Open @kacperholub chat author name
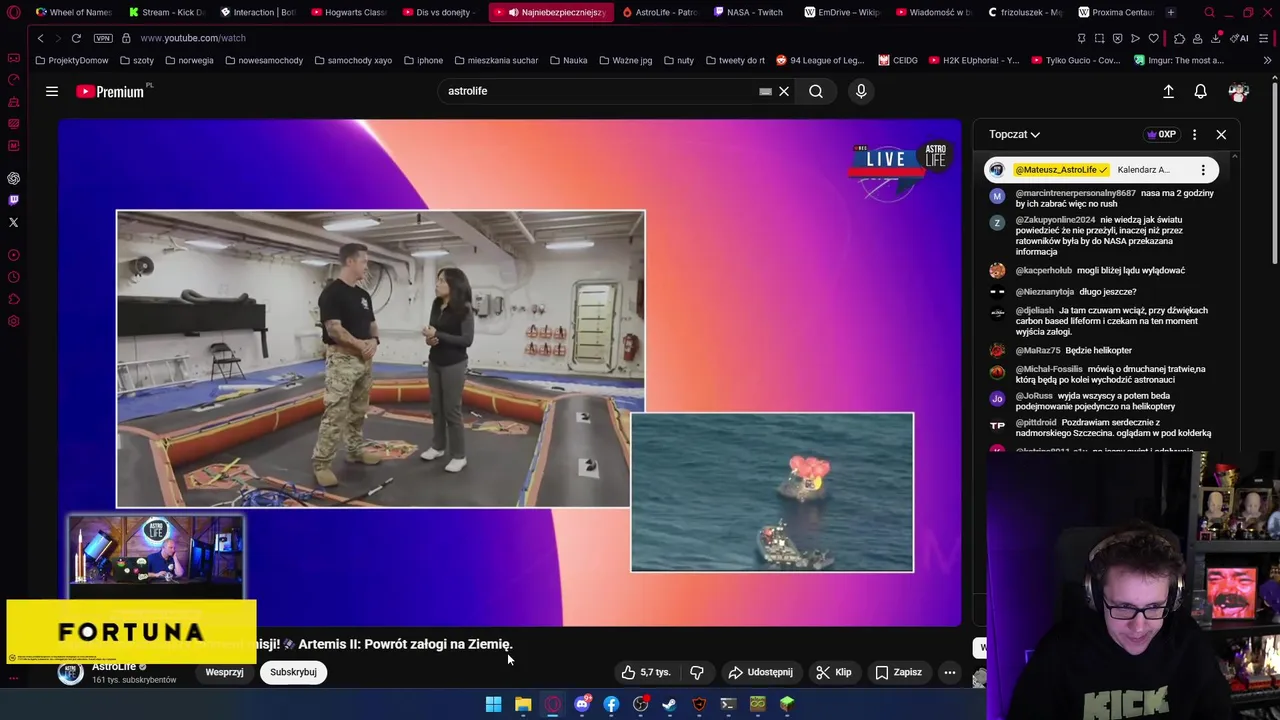Screen dimensions: 1280x720 coord(1044,270)
